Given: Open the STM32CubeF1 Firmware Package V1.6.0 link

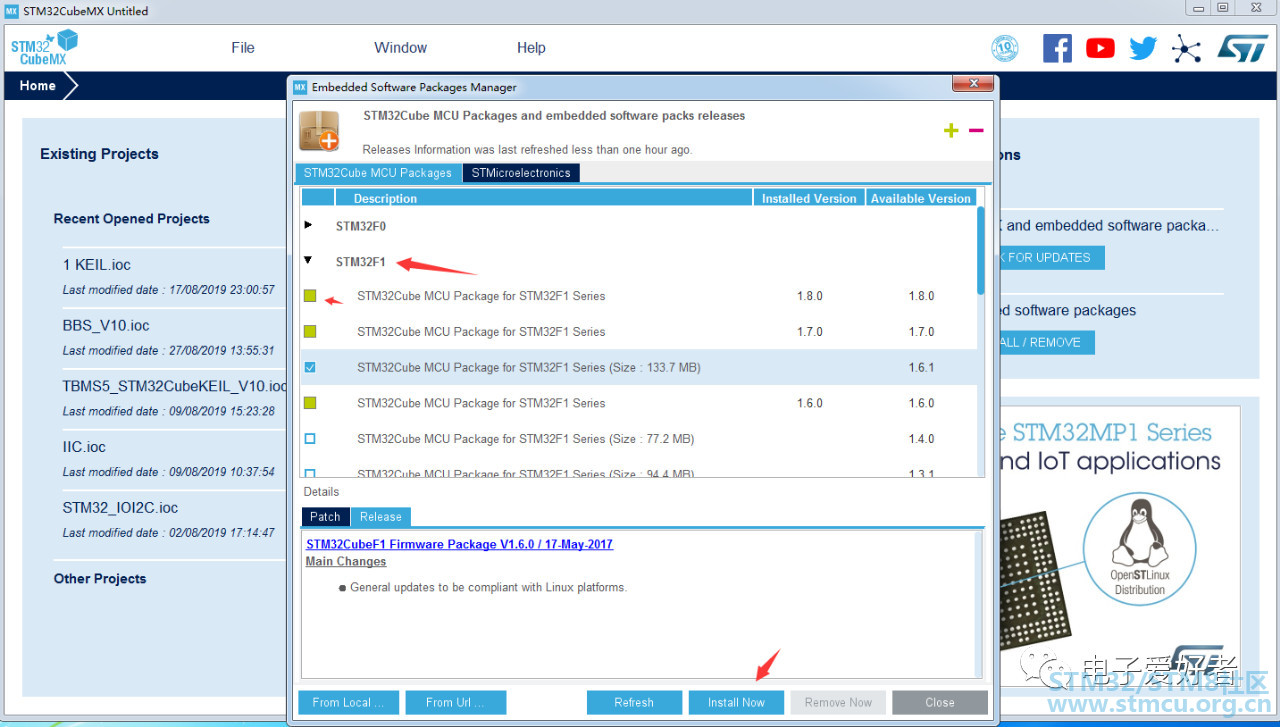Looking at the screenshot, I should coord(459,545).
